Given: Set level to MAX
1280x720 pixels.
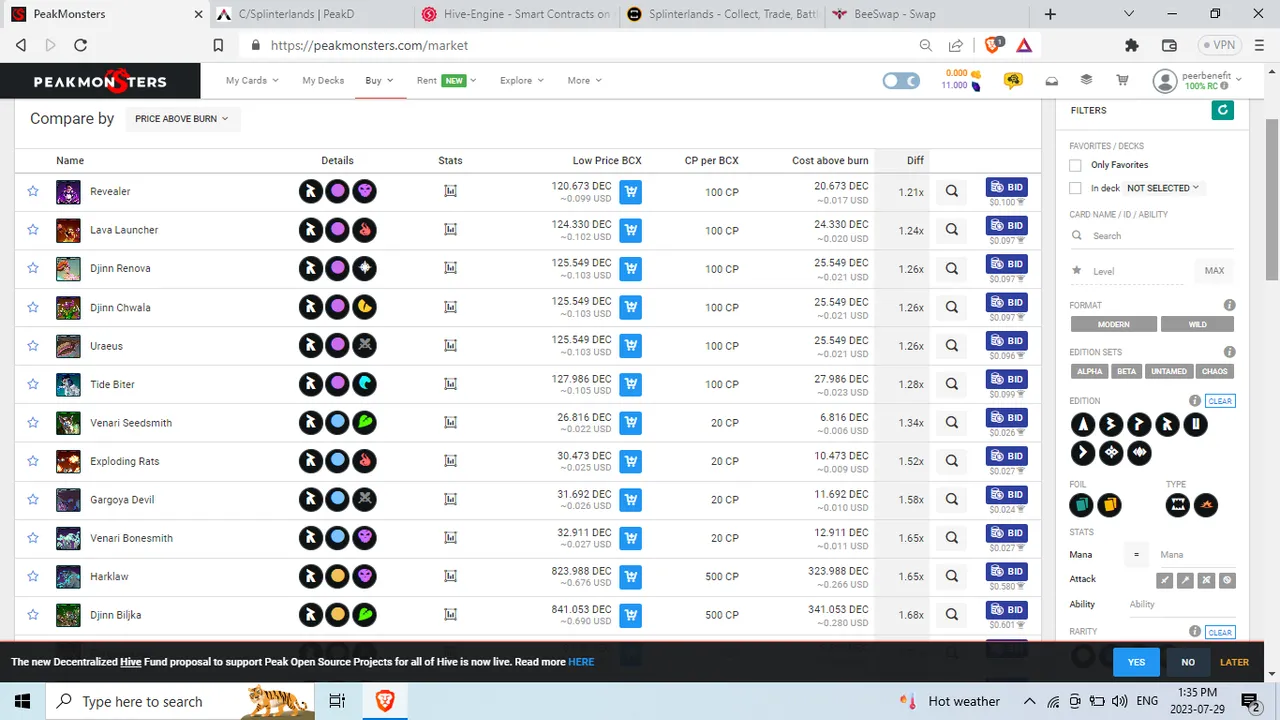Looking at the screenshot, I should point(1214,270).
